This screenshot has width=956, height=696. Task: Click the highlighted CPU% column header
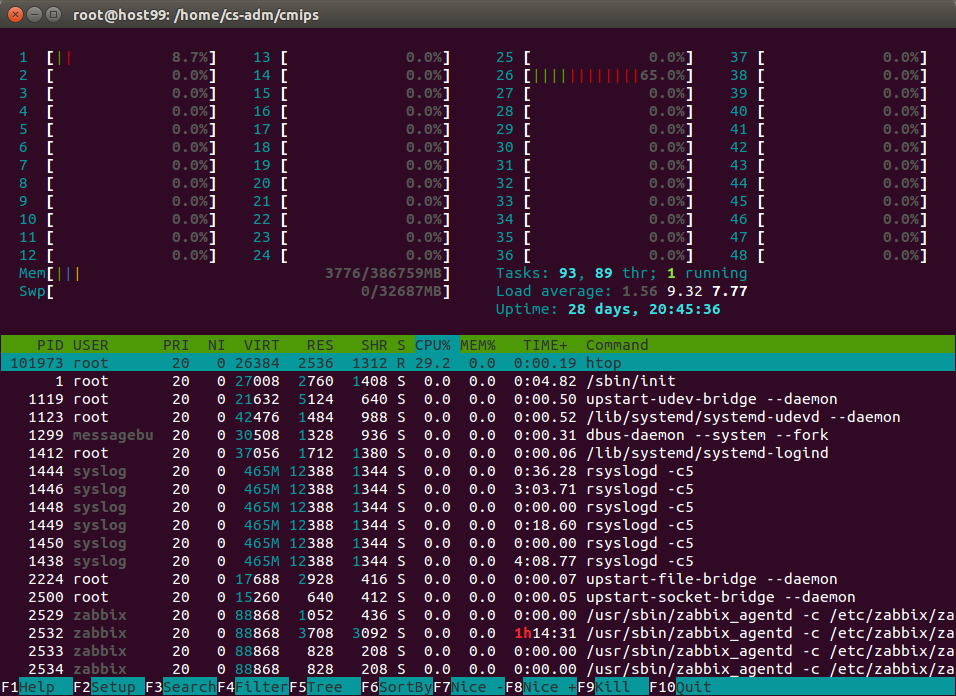point(433,345)
